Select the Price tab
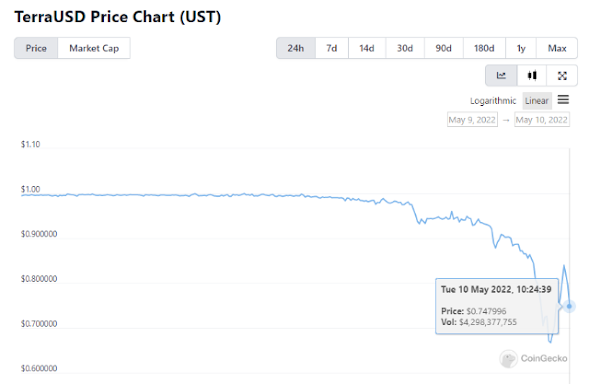 click(x=36, y=48)
